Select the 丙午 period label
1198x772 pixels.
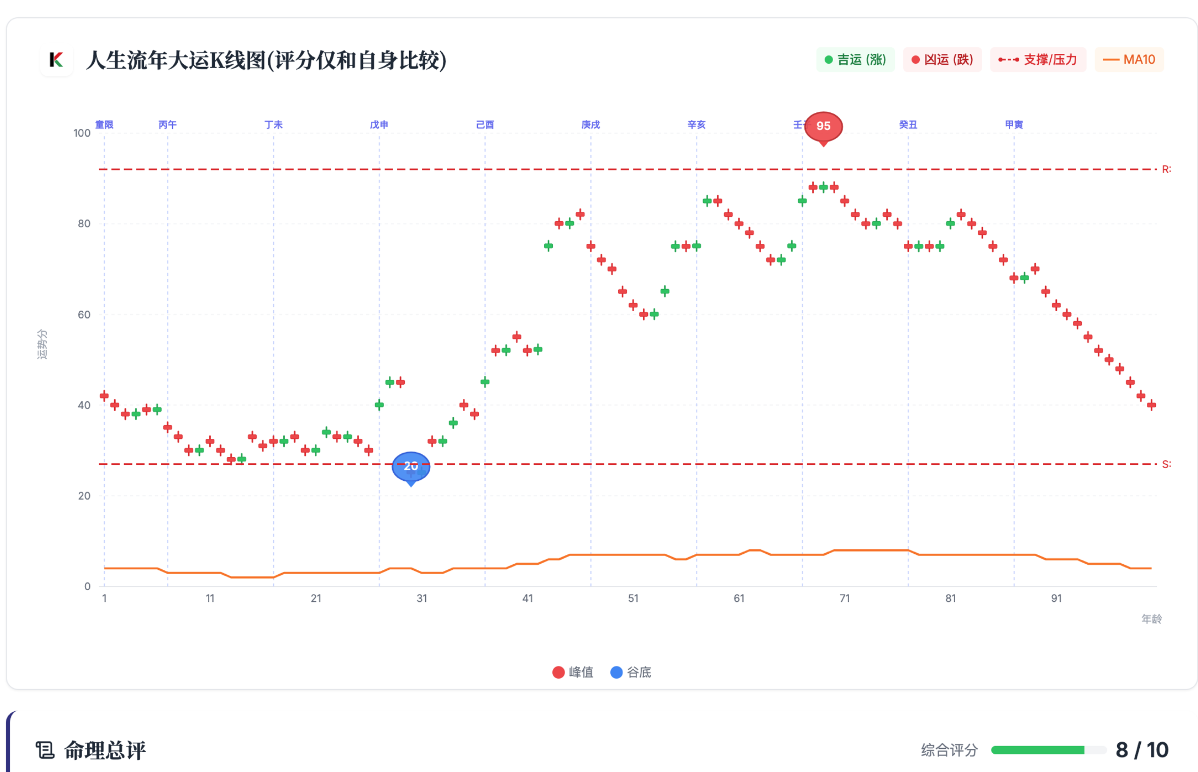167,125
